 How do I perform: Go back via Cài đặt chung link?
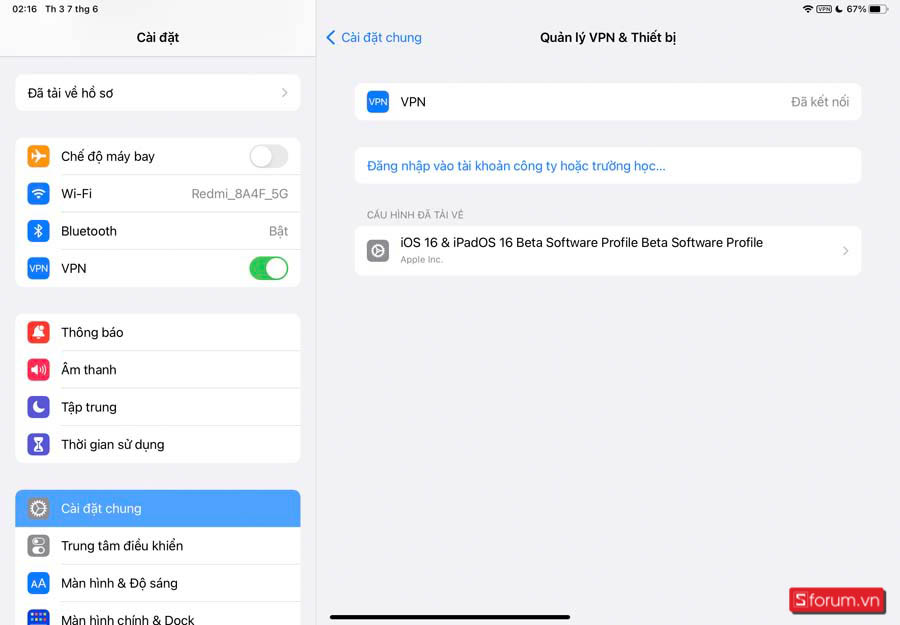[381, 37]
